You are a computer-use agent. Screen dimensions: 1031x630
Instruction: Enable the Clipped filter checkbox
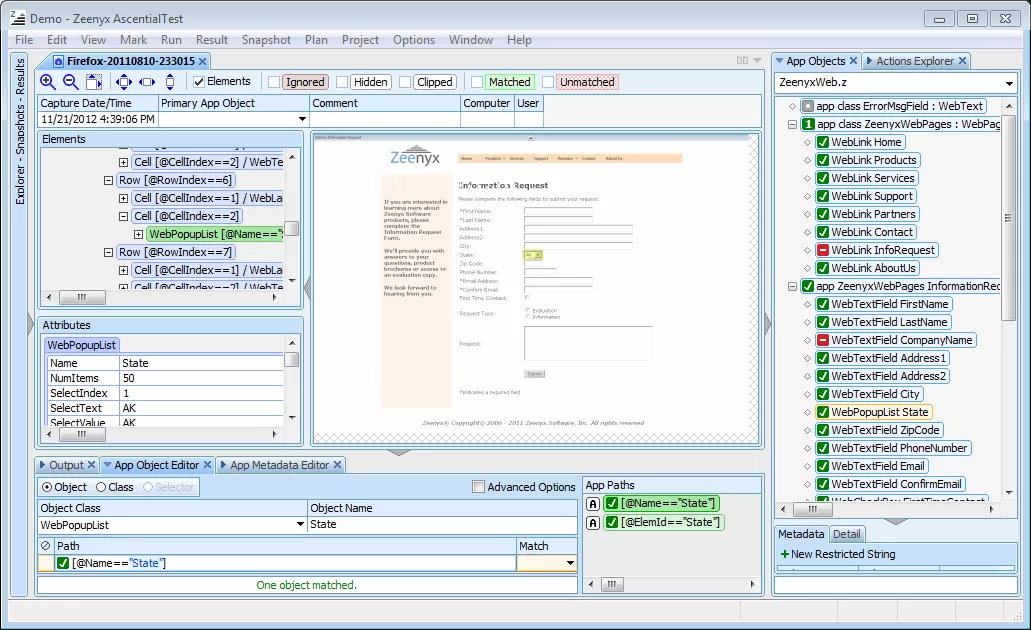pos(406,82)
